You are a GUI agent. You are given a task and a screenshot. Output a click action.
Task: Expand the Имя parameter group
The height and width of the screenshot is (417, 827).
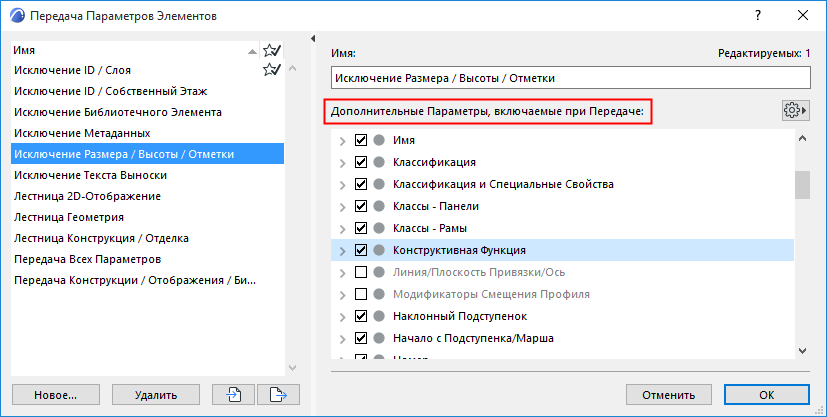click(343, 141)
